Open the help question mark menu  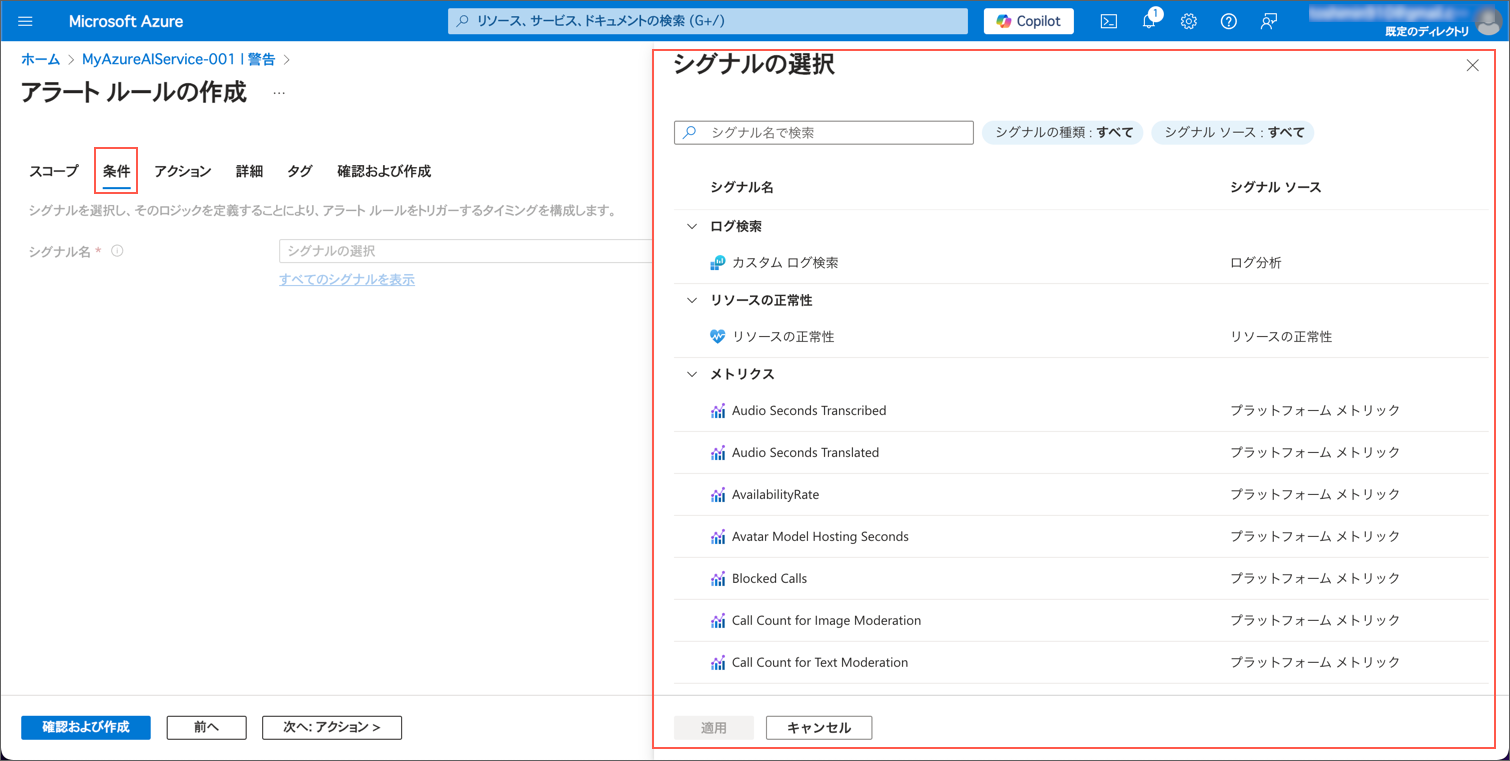click(1228, 21)
